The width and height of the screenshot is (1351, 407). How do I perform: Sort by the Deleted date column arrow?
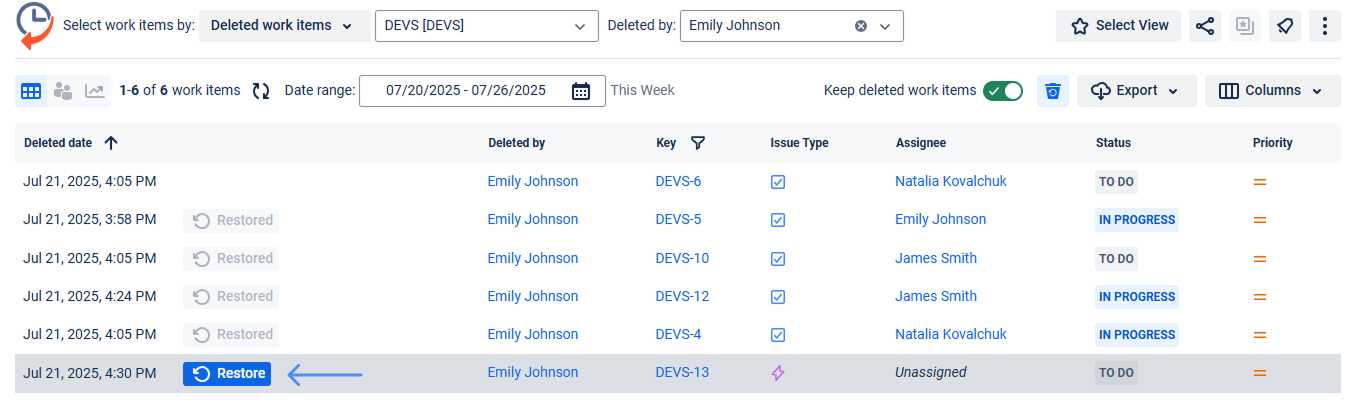111,143
